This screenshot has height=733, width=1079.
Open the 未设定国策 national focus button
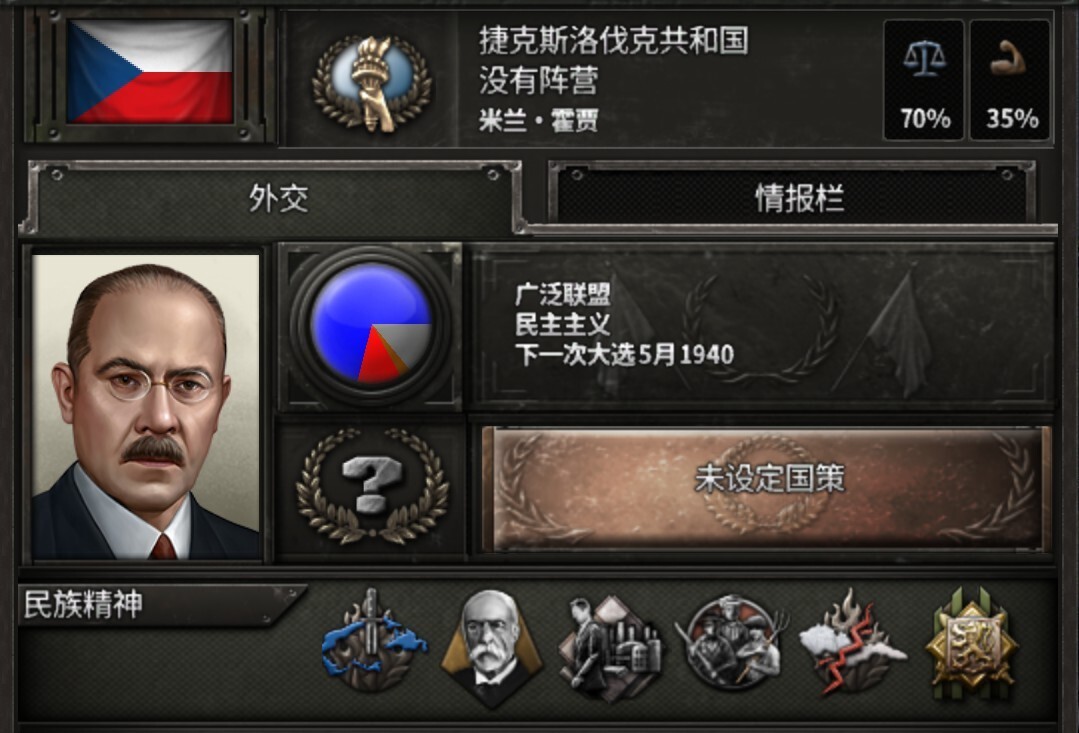click(x=767, y=489)
